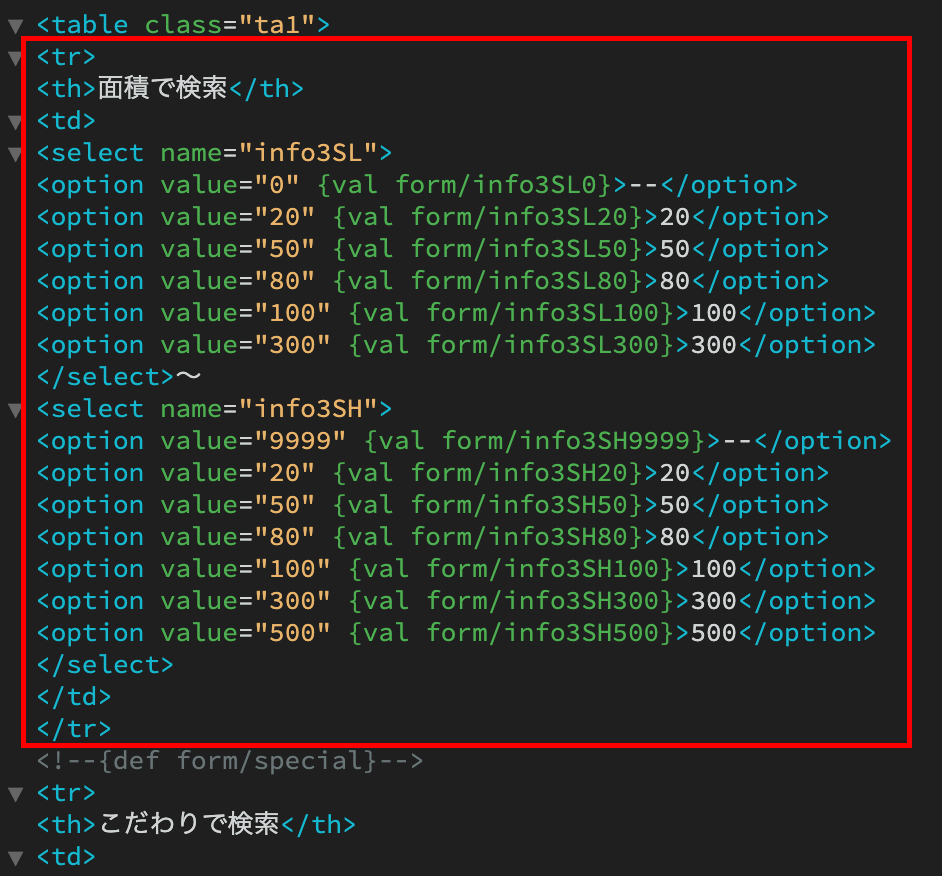The image size is (942, 876).
Task: Collapse the tr node after the form/special comment
Action: coord(15,794)
